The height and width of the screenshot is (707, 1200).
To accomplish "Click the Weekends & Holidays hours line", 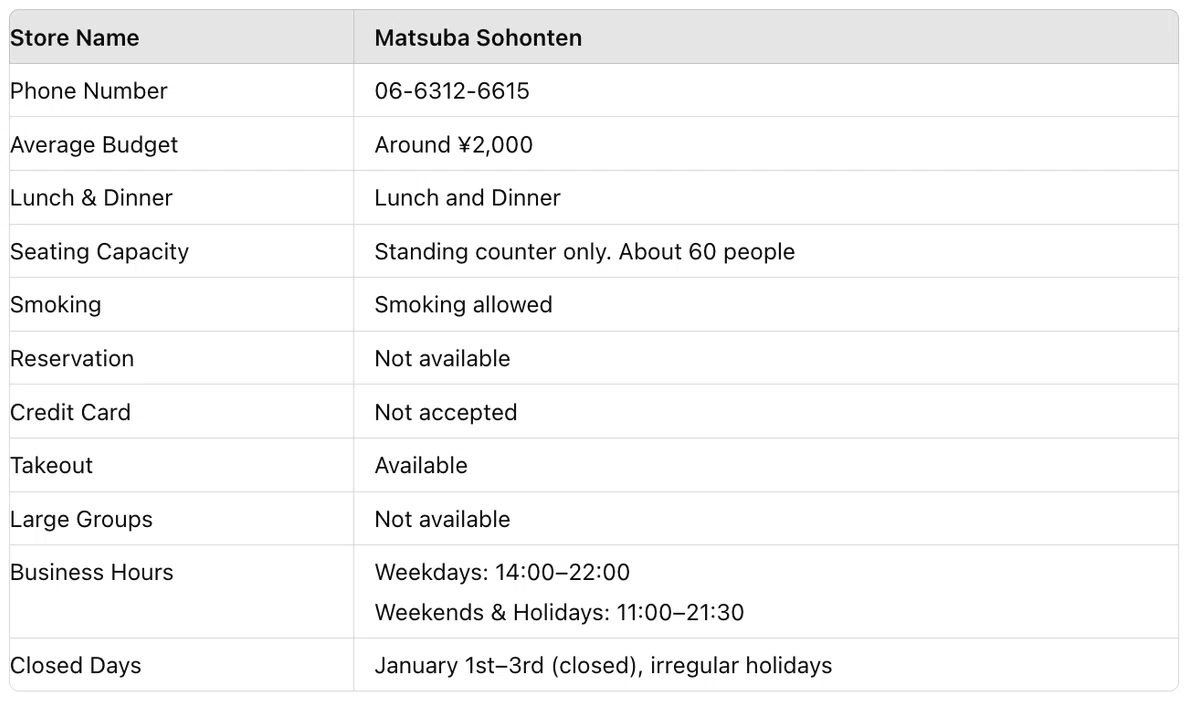I will [x=559, y=612].
